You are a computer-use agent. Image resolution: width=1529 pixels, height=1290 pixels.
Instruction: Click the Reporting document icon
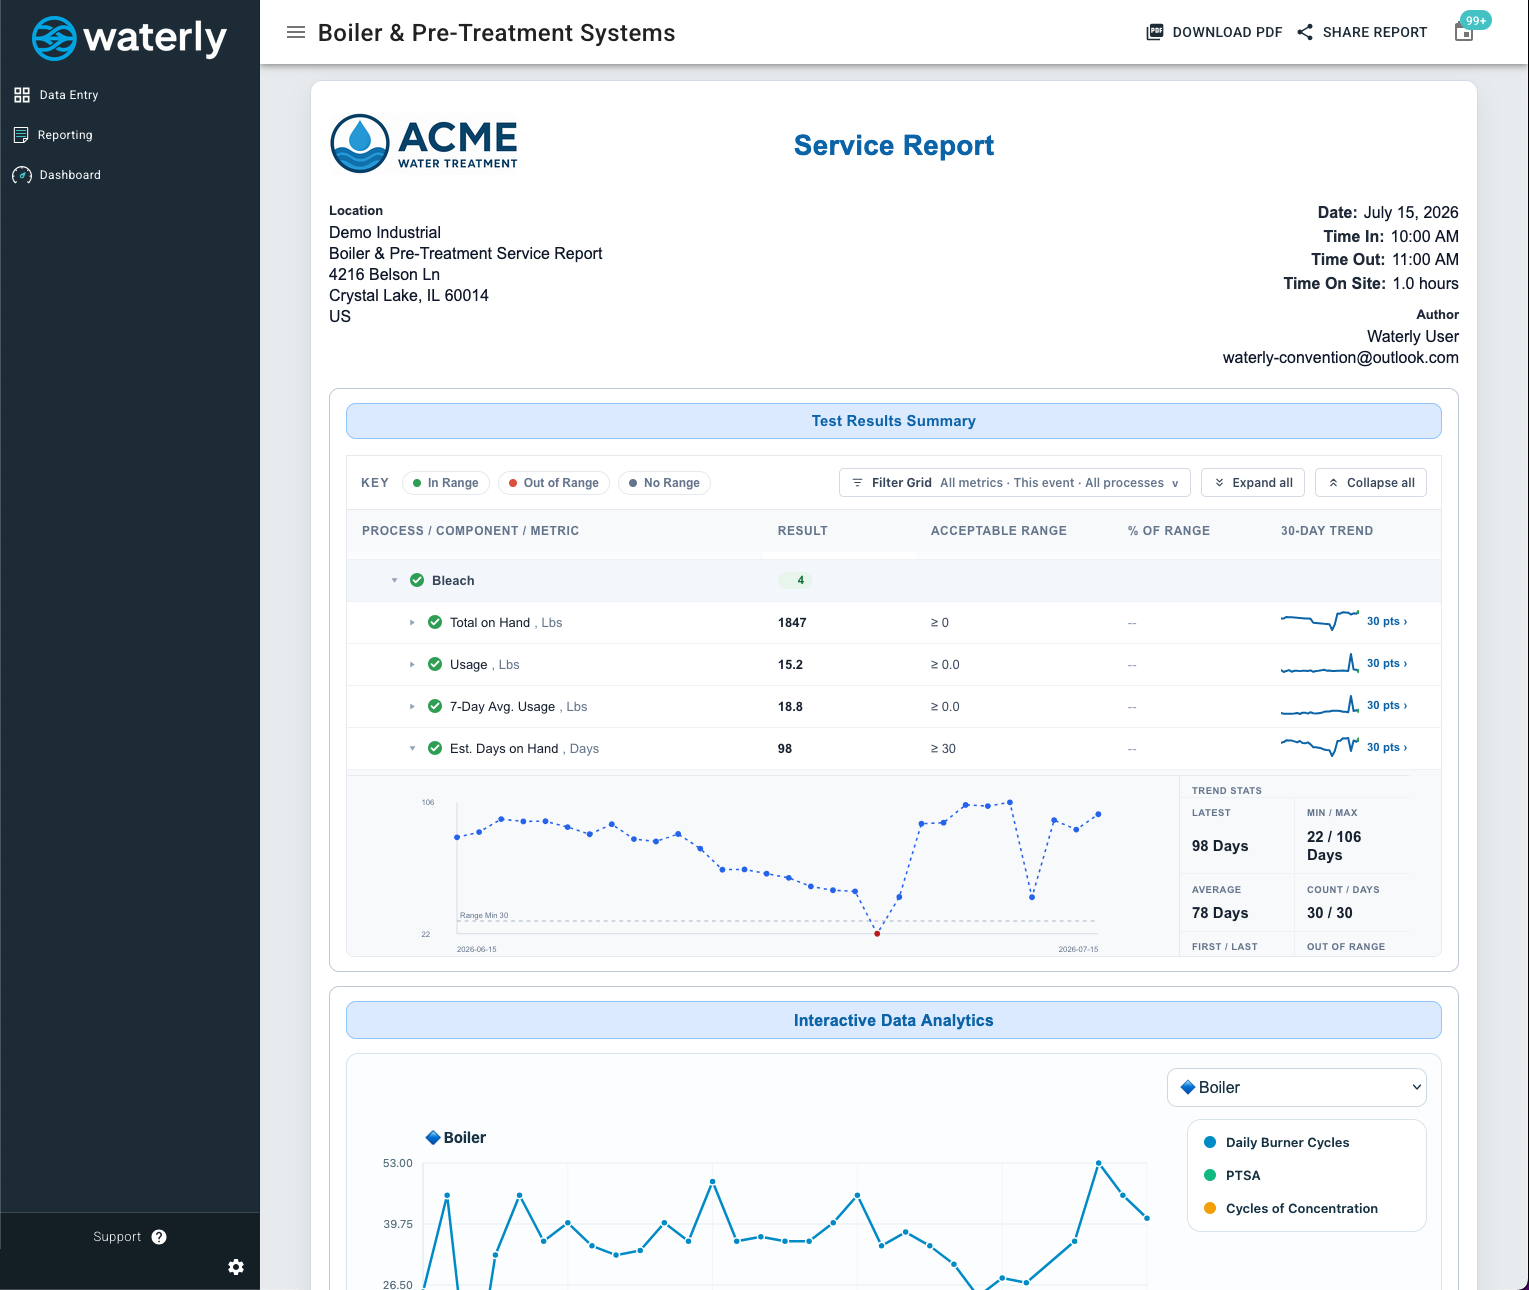[x=21, y=135]
